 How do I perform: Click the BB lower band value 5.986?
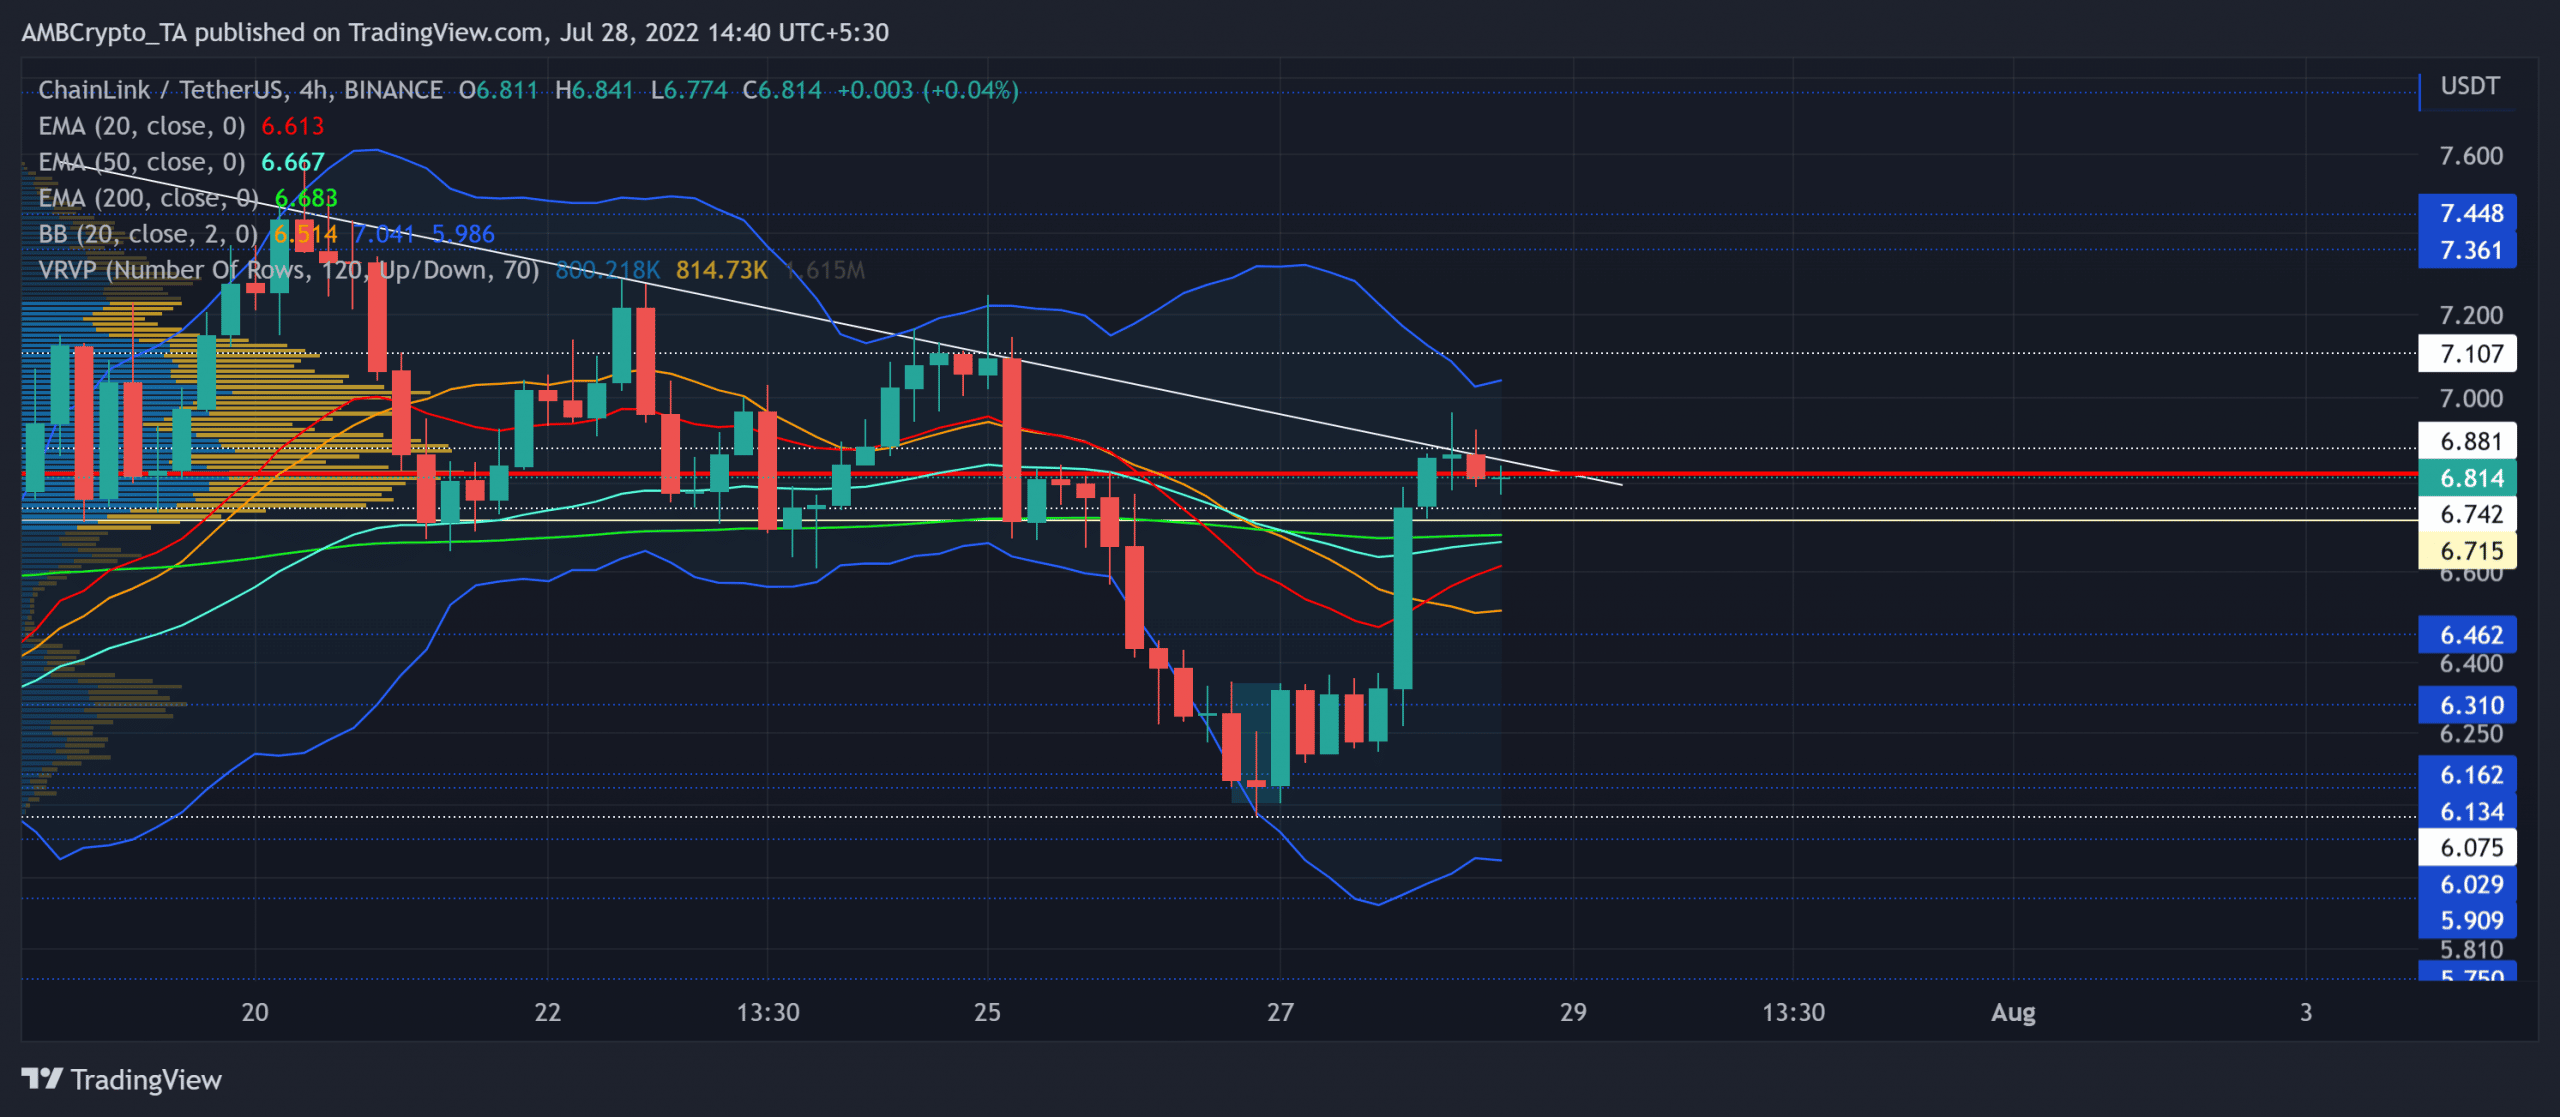(x=463, y=234)
